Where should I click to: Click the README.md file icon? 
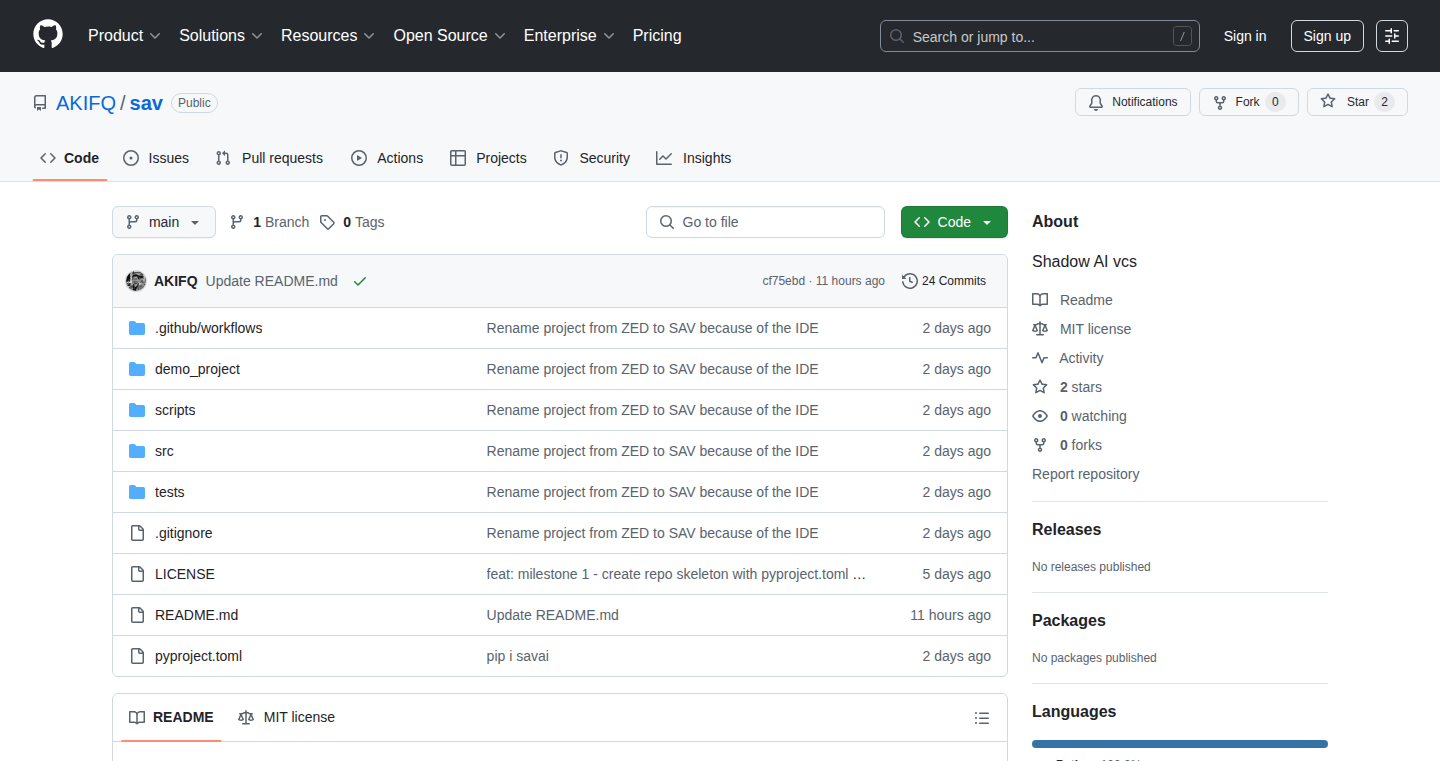pos(137,615)
